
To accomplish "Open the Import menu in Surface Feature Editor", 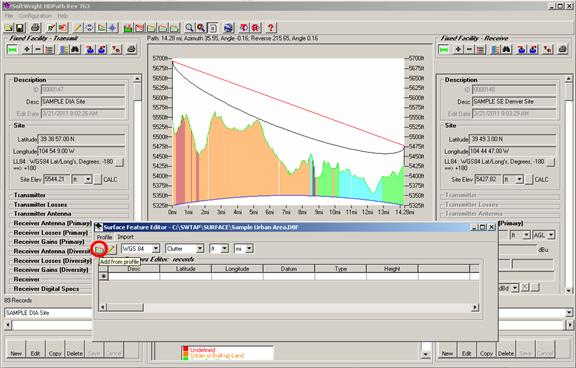I will click(126, 237).
